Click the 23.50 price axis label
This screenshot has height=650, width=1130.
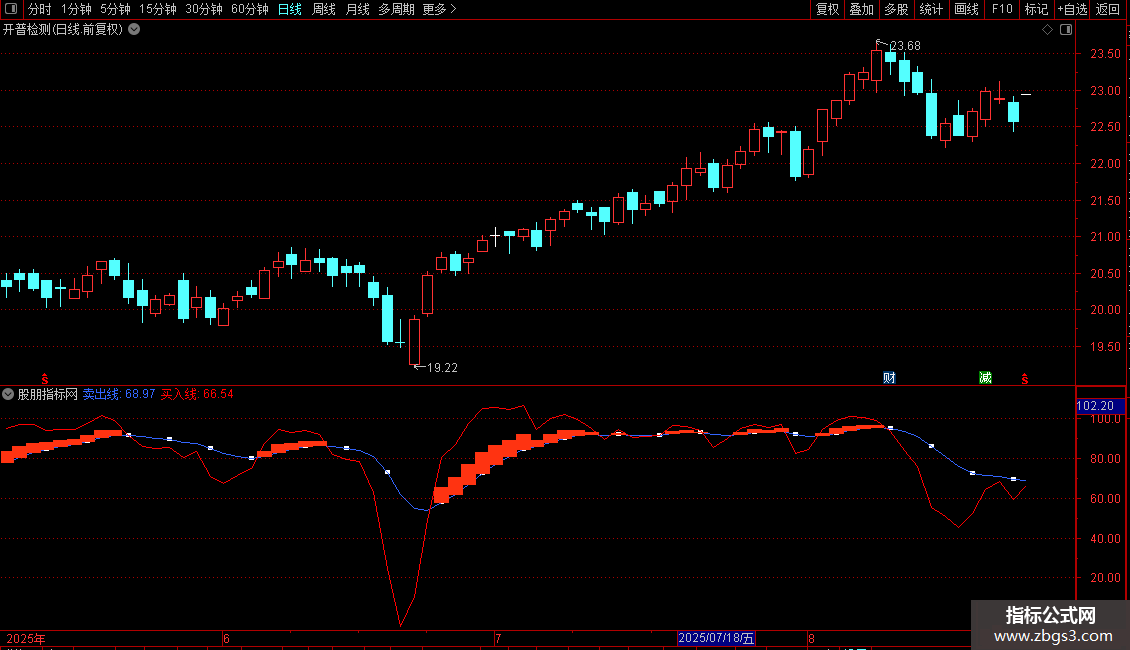pyautogui.click(x=1105, y=54)
